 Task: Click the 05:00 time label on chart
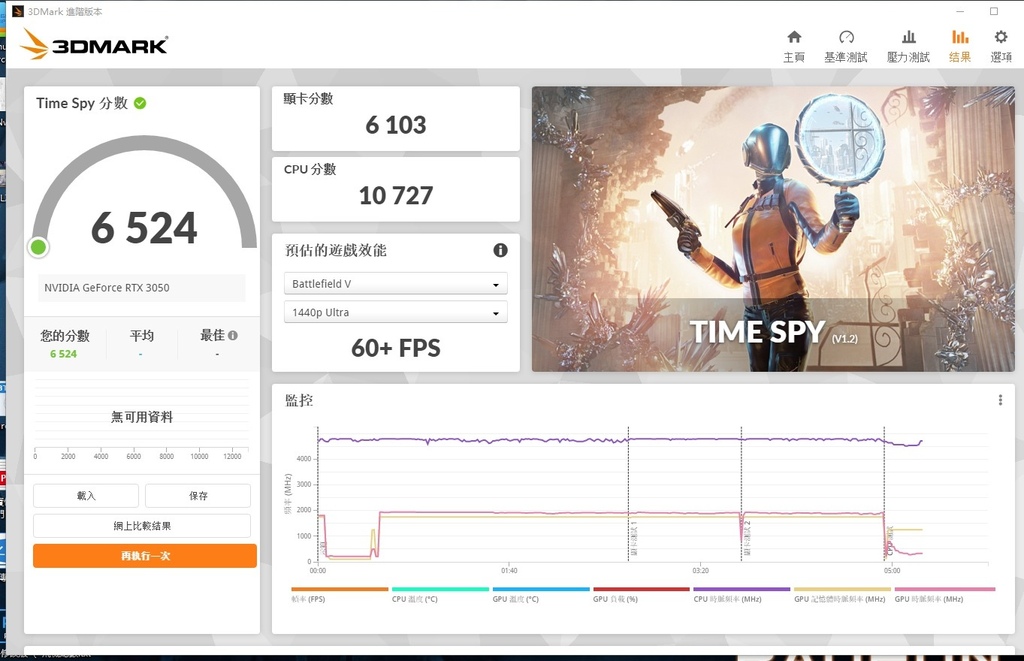pyautogui.click(x=892, y=570)
